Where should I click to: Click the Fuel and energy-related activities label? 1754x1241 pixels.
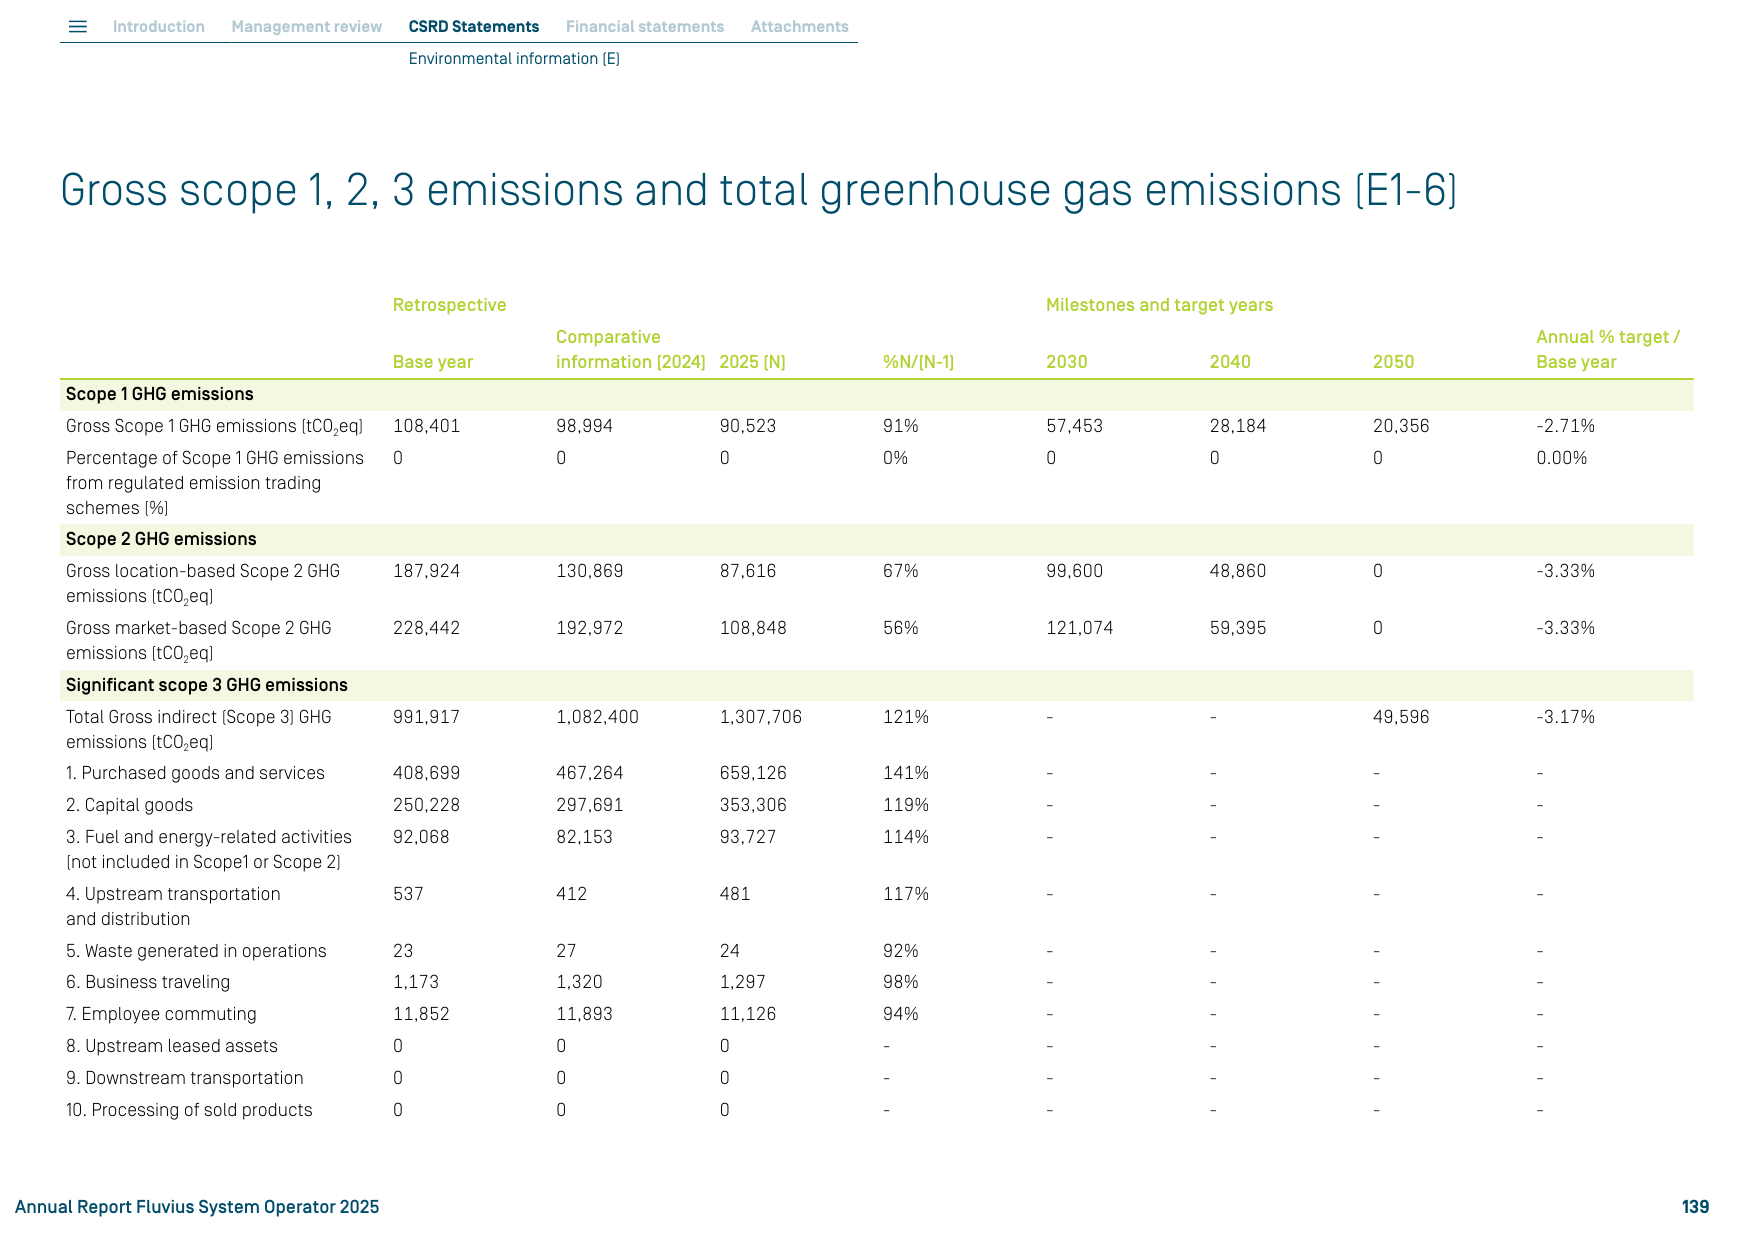[209, 849]
